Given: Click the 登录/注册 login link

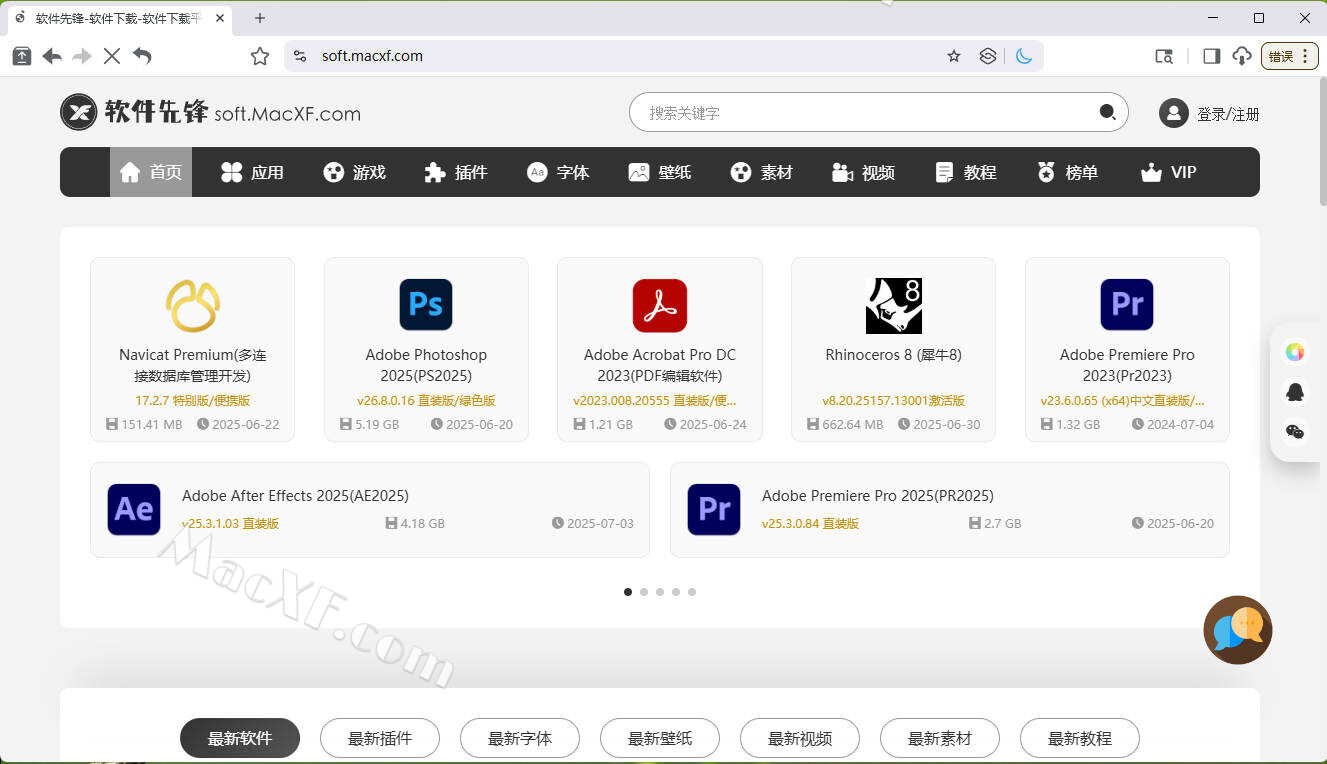Looking at the screenshot, I should tap(1228, 114).
